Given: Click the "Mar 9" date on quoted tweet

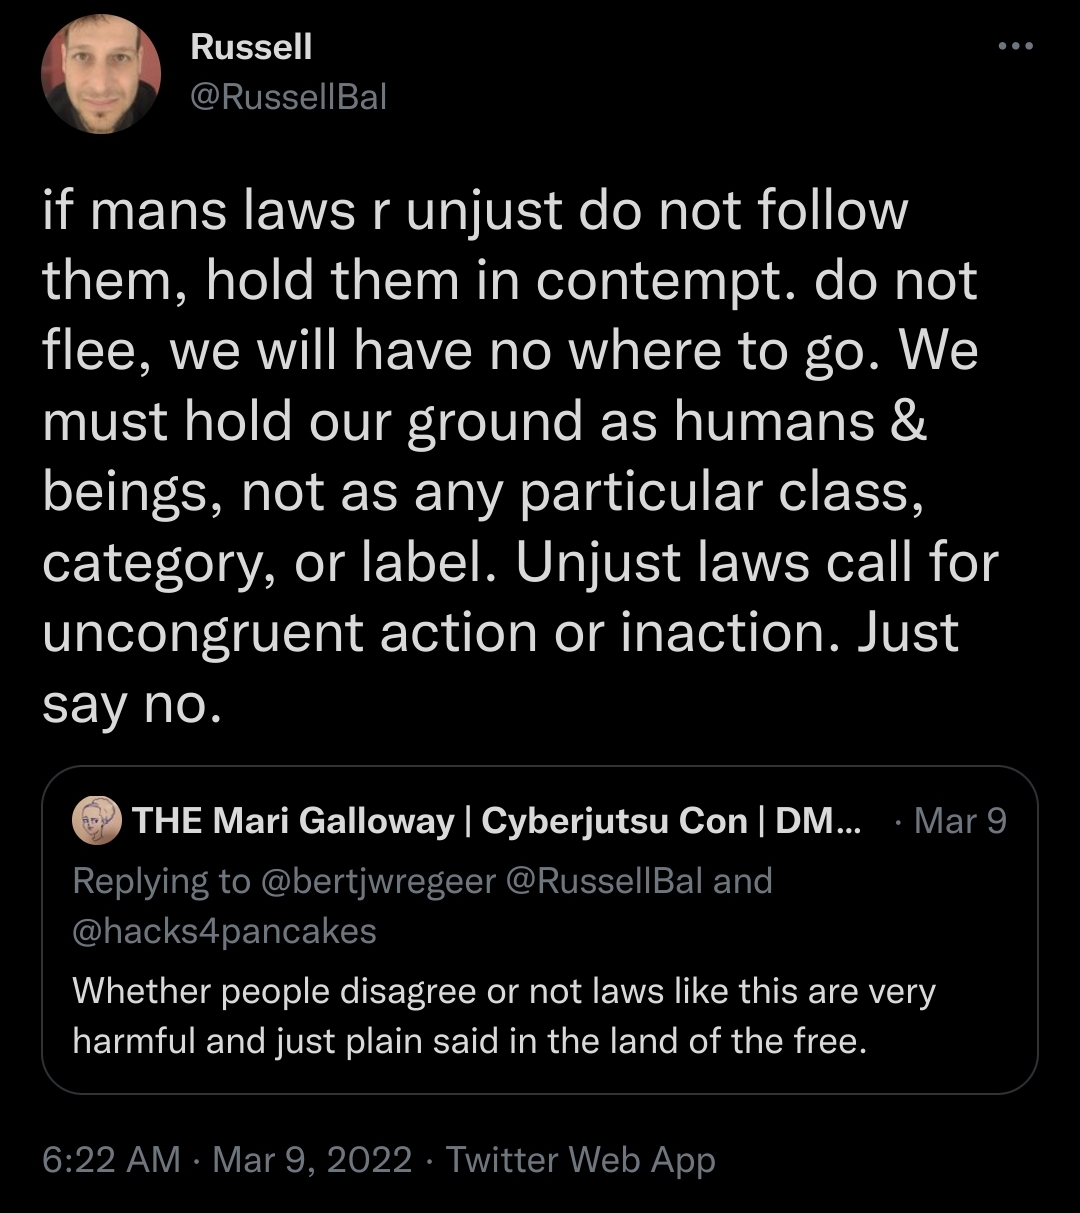Looking at the screenshot, I should point(960,821).
